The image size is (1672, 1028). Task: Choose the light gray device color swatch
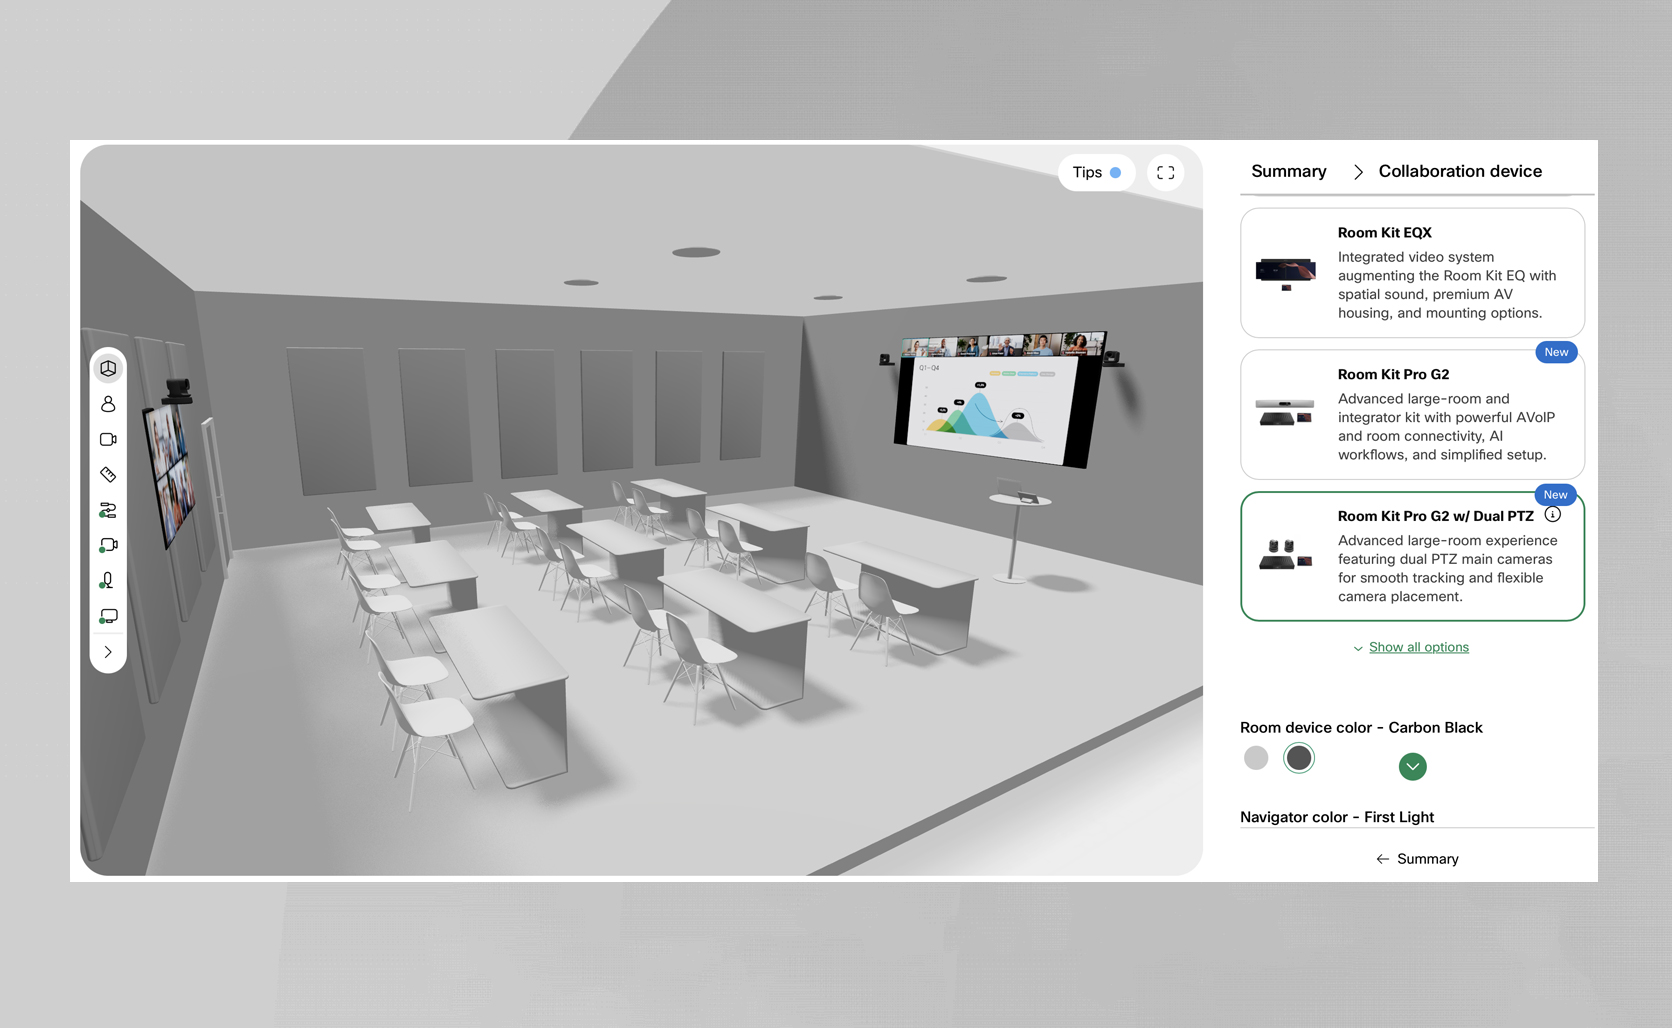point(1256,758)
